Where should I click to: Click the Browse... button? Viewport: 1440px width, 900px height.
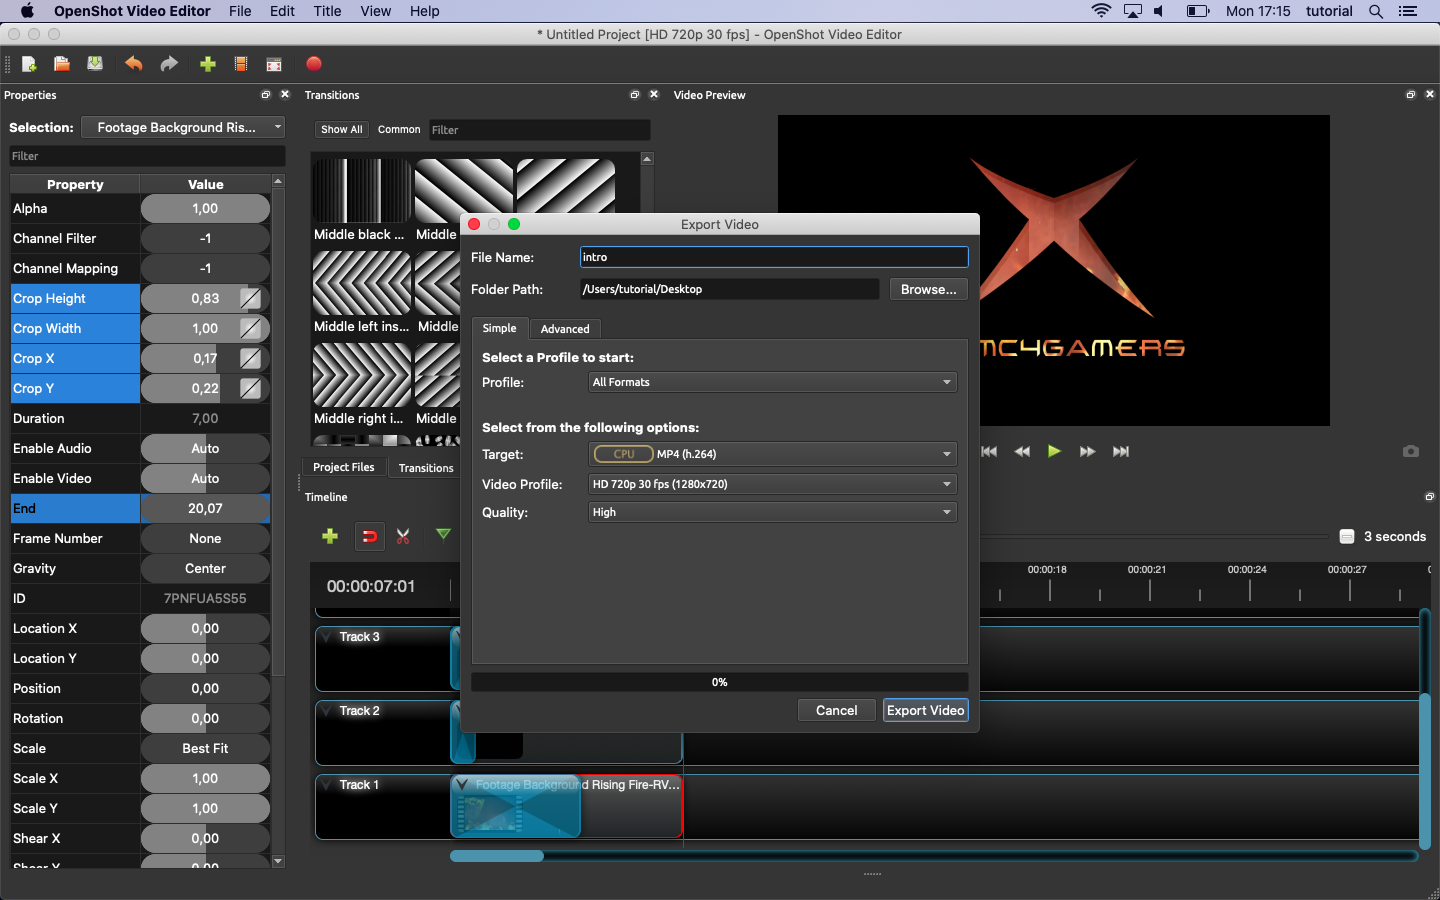tap(928, 290)
